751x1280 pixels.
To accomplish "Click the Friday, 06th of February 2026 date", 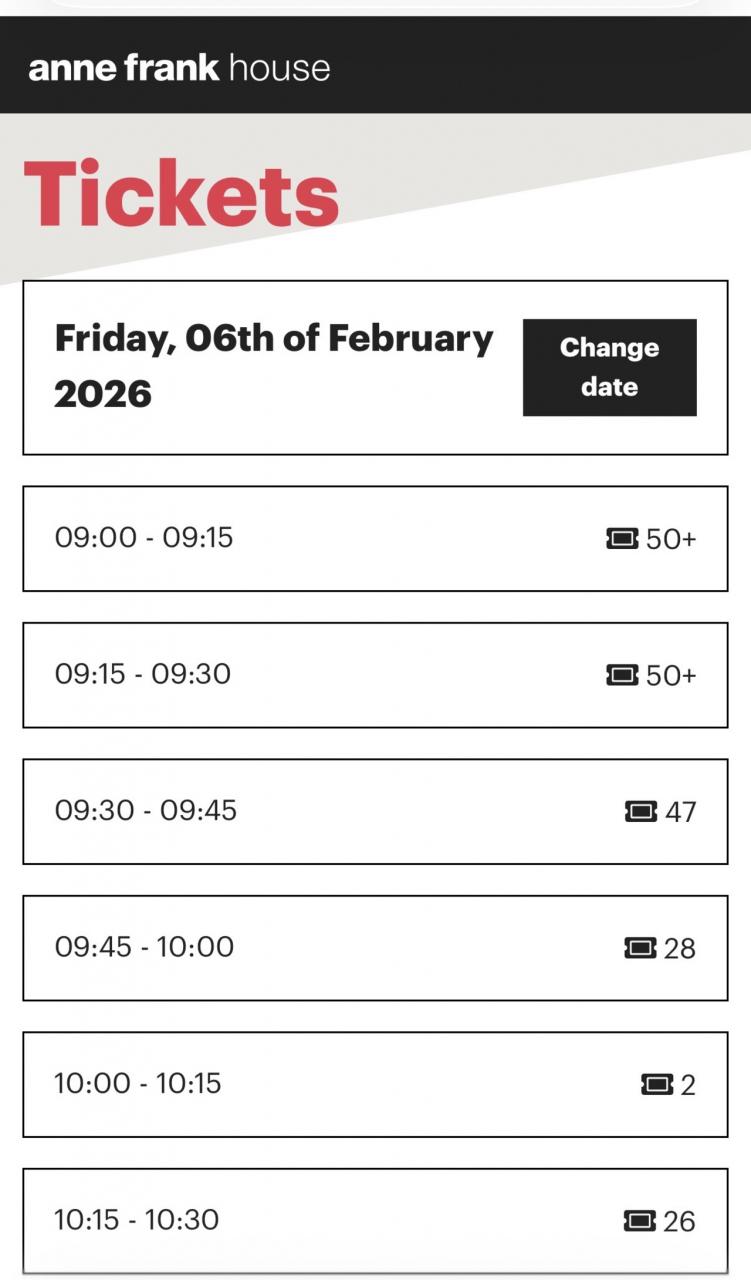I will (273, 366).
